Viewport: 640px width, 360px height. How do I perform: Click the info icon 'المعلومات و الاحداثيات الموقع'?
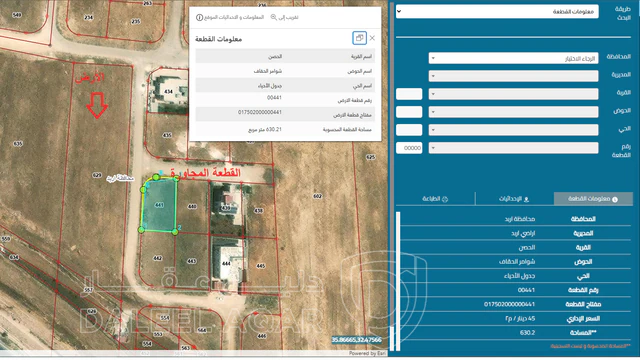click(x=230, y=17)
